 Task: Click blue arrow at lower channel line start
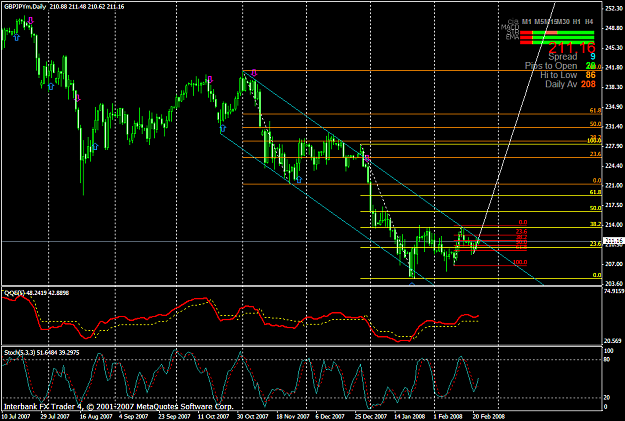click(x=223, y=128)
